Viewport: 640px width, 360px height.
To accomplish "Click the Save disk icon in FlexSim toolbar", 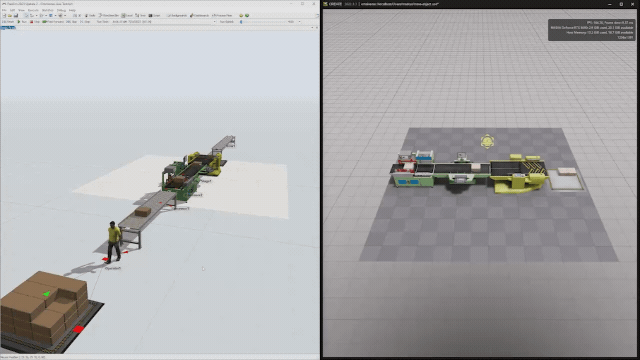I will point(16,16).
